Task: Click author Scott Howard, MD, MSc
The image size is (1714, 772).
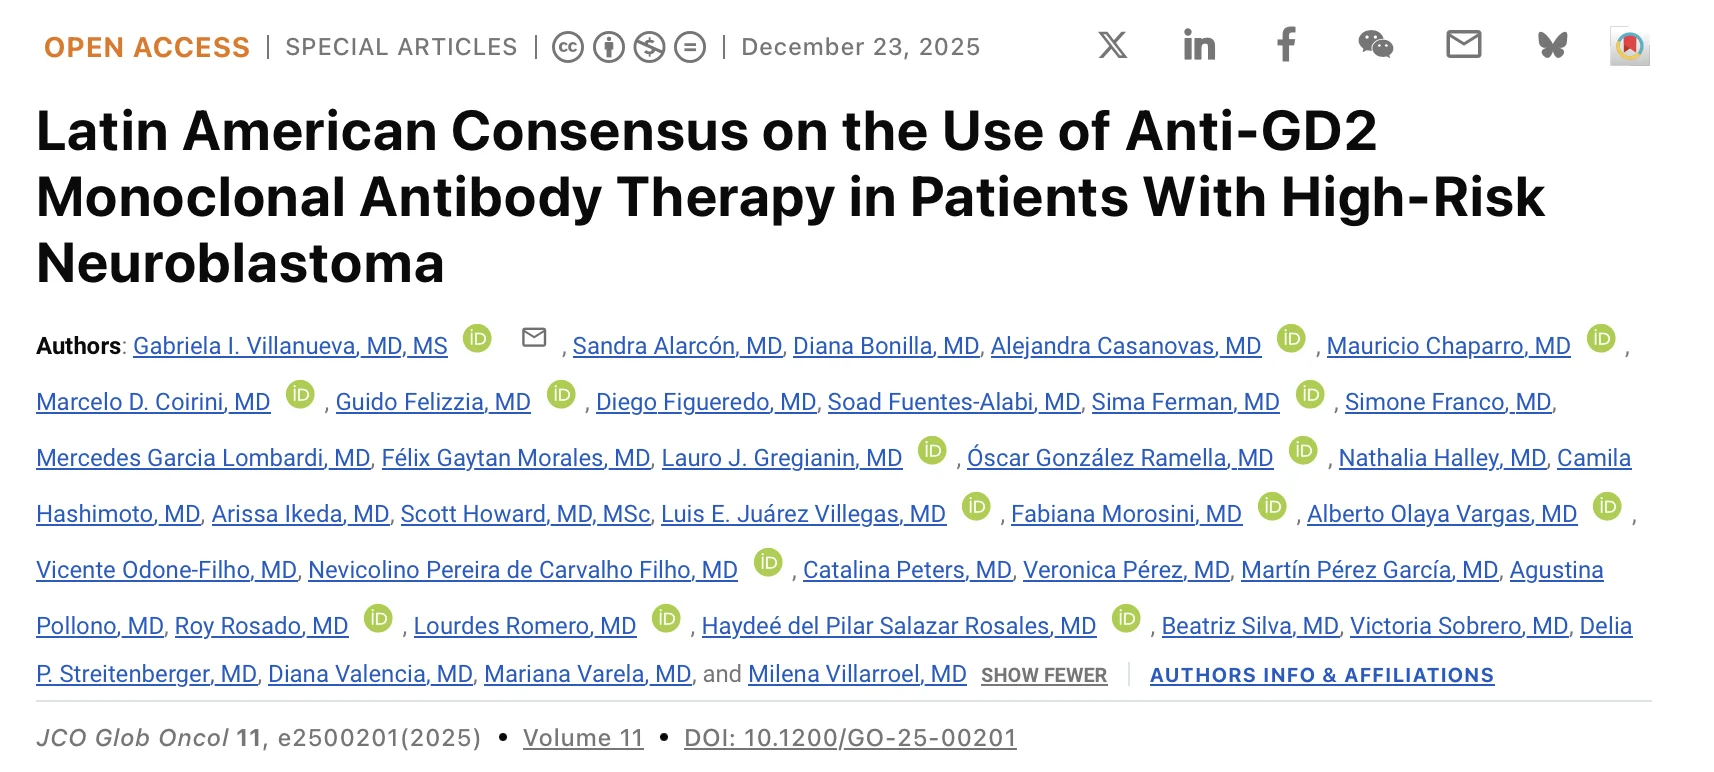Action: (525, 513)
